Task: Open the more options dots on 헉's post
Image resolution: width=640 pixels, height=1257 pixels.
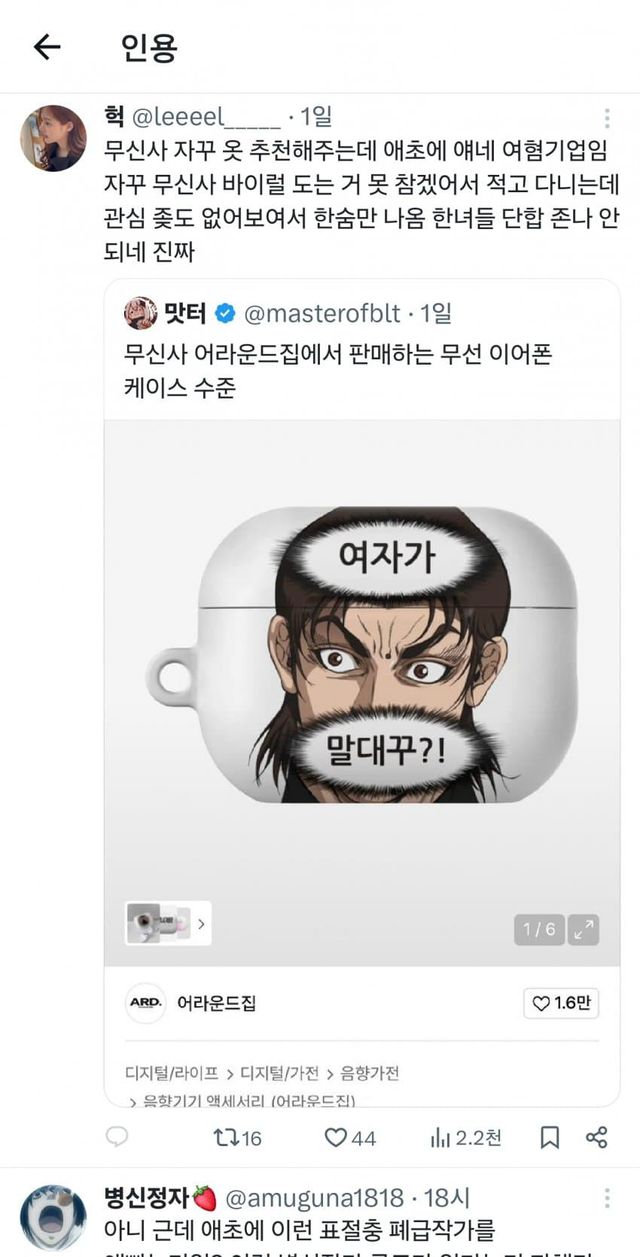Action: coord(607,118)
